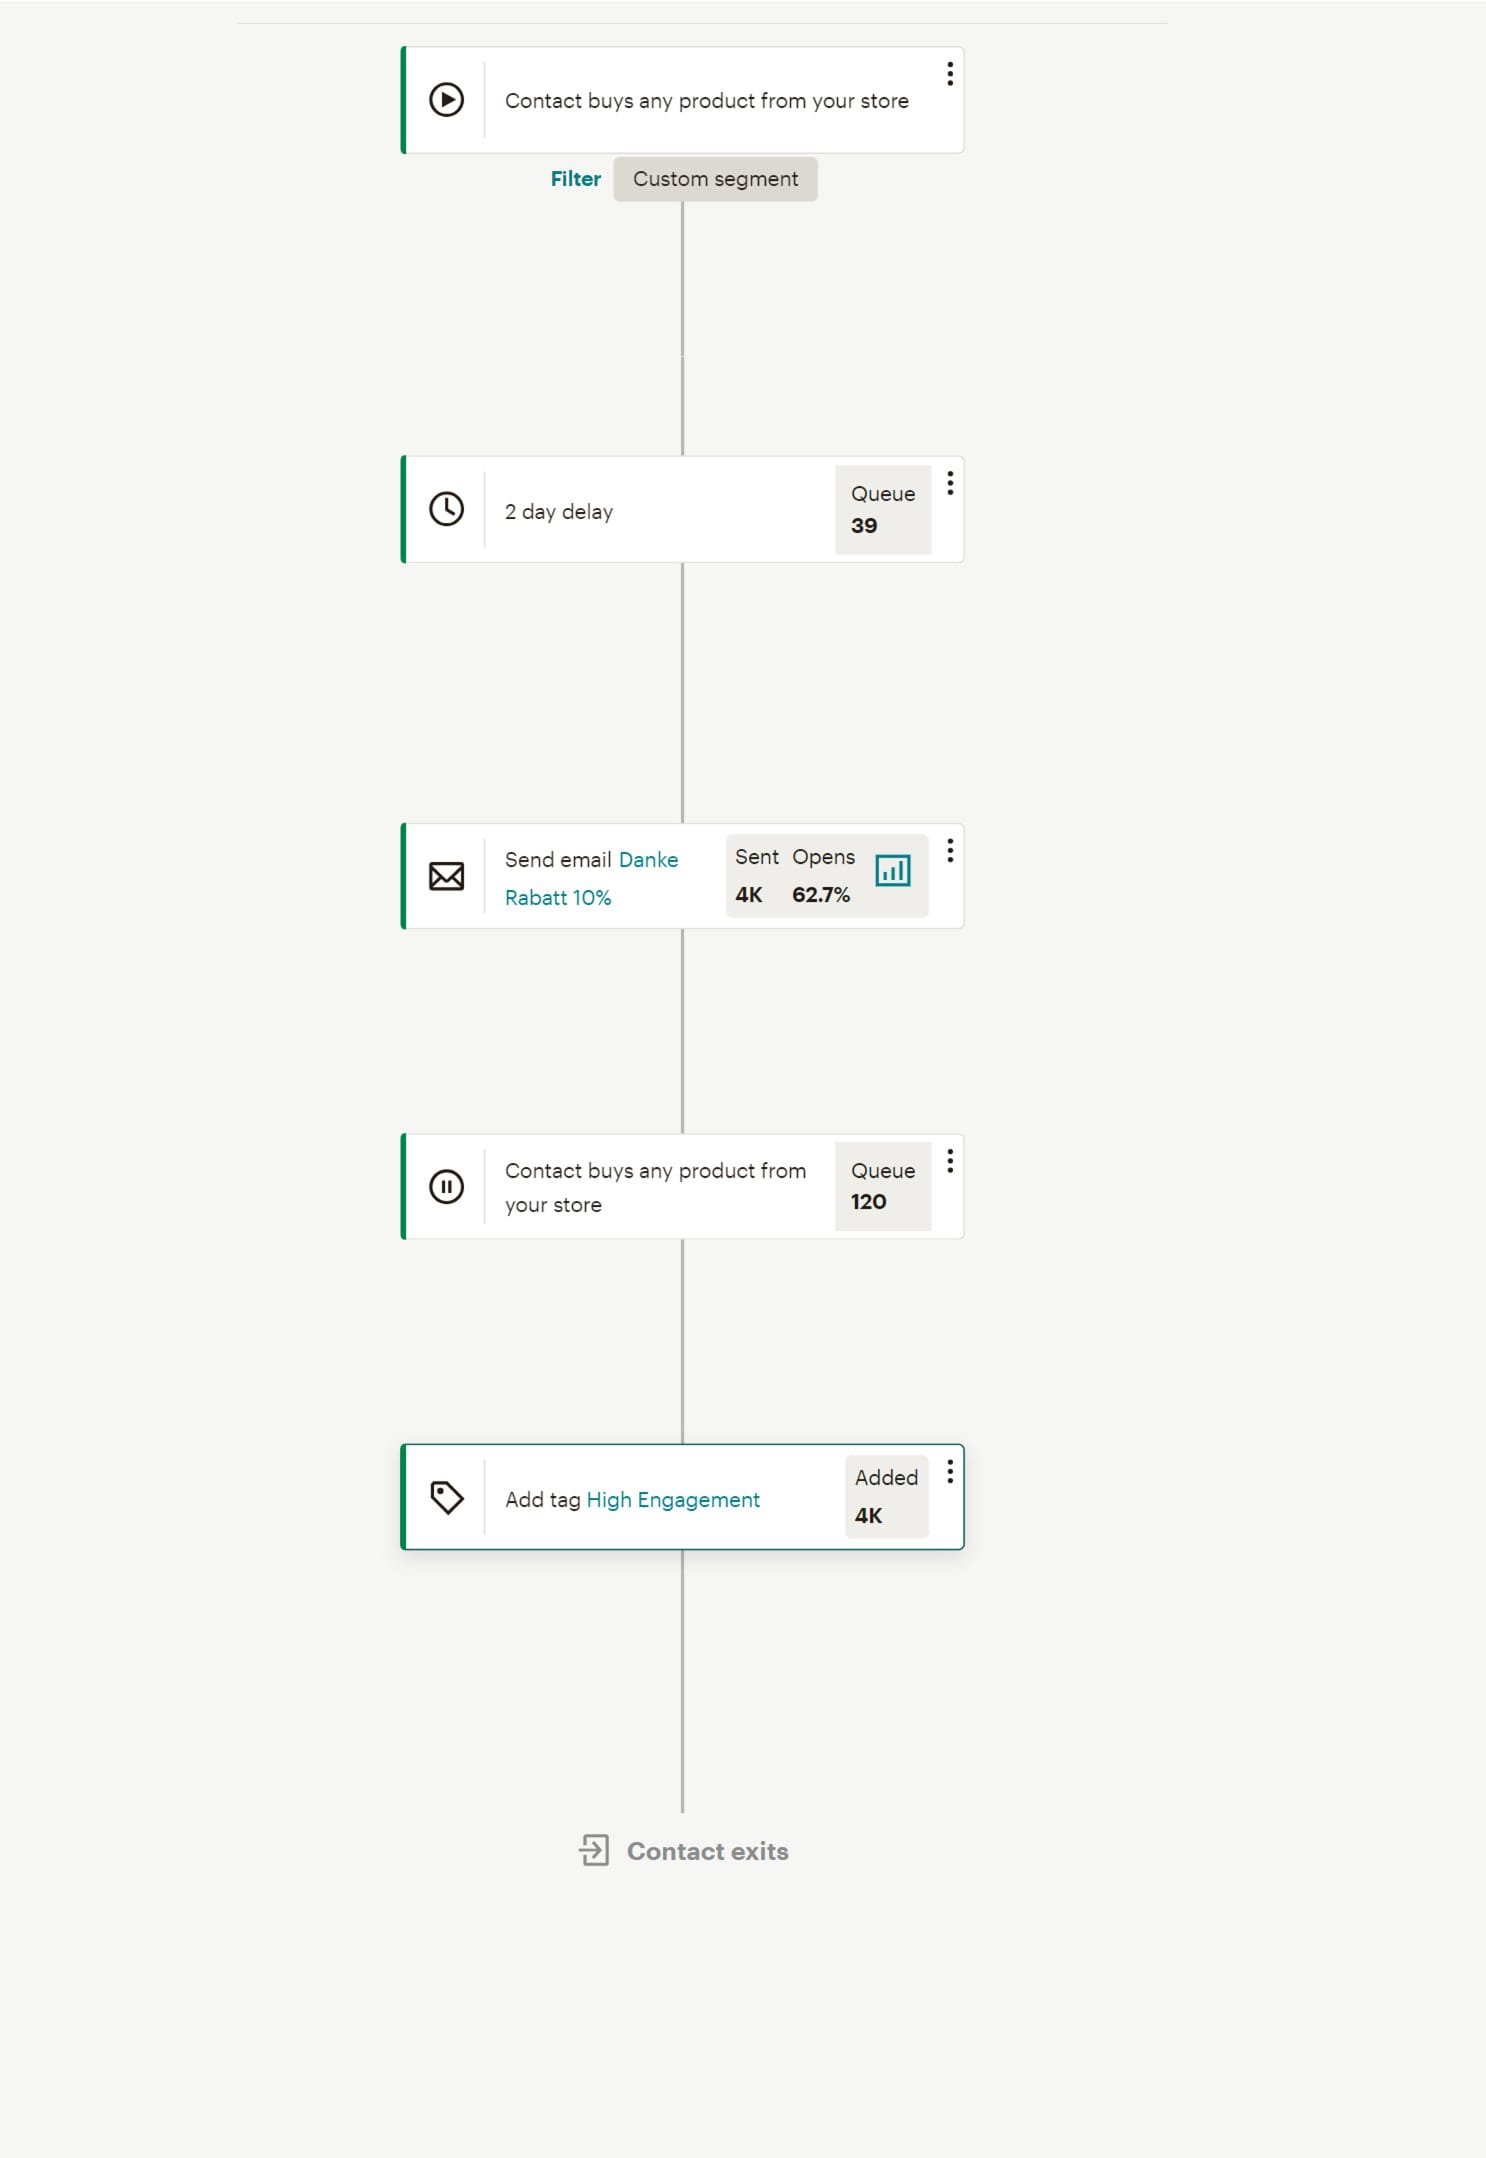This screenshot has height=2158, width=1486.
Task: Click the tag icon on Add tag step
Action: tap(446, 1497)
